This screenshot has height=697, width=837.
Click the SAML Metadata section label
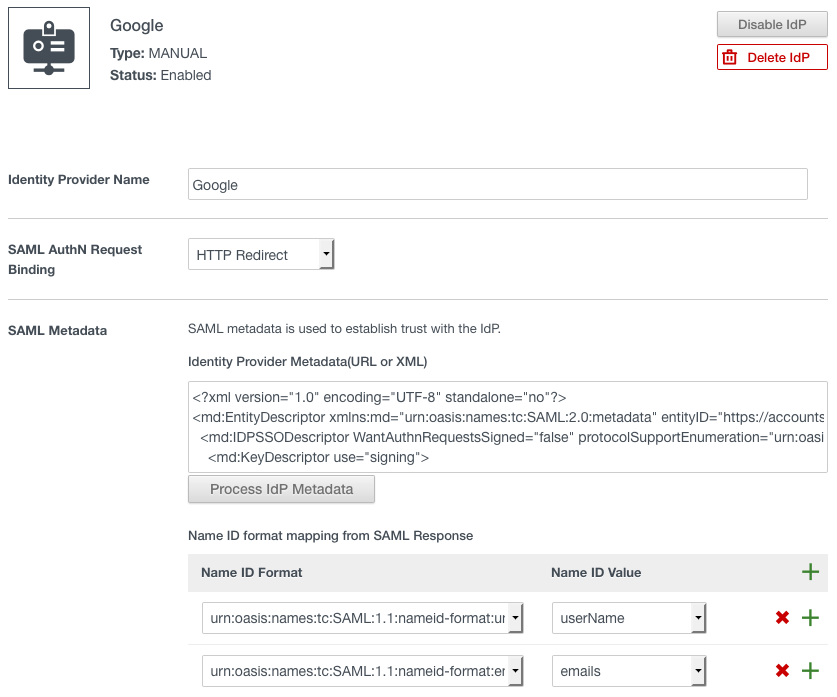coord(57,330)
